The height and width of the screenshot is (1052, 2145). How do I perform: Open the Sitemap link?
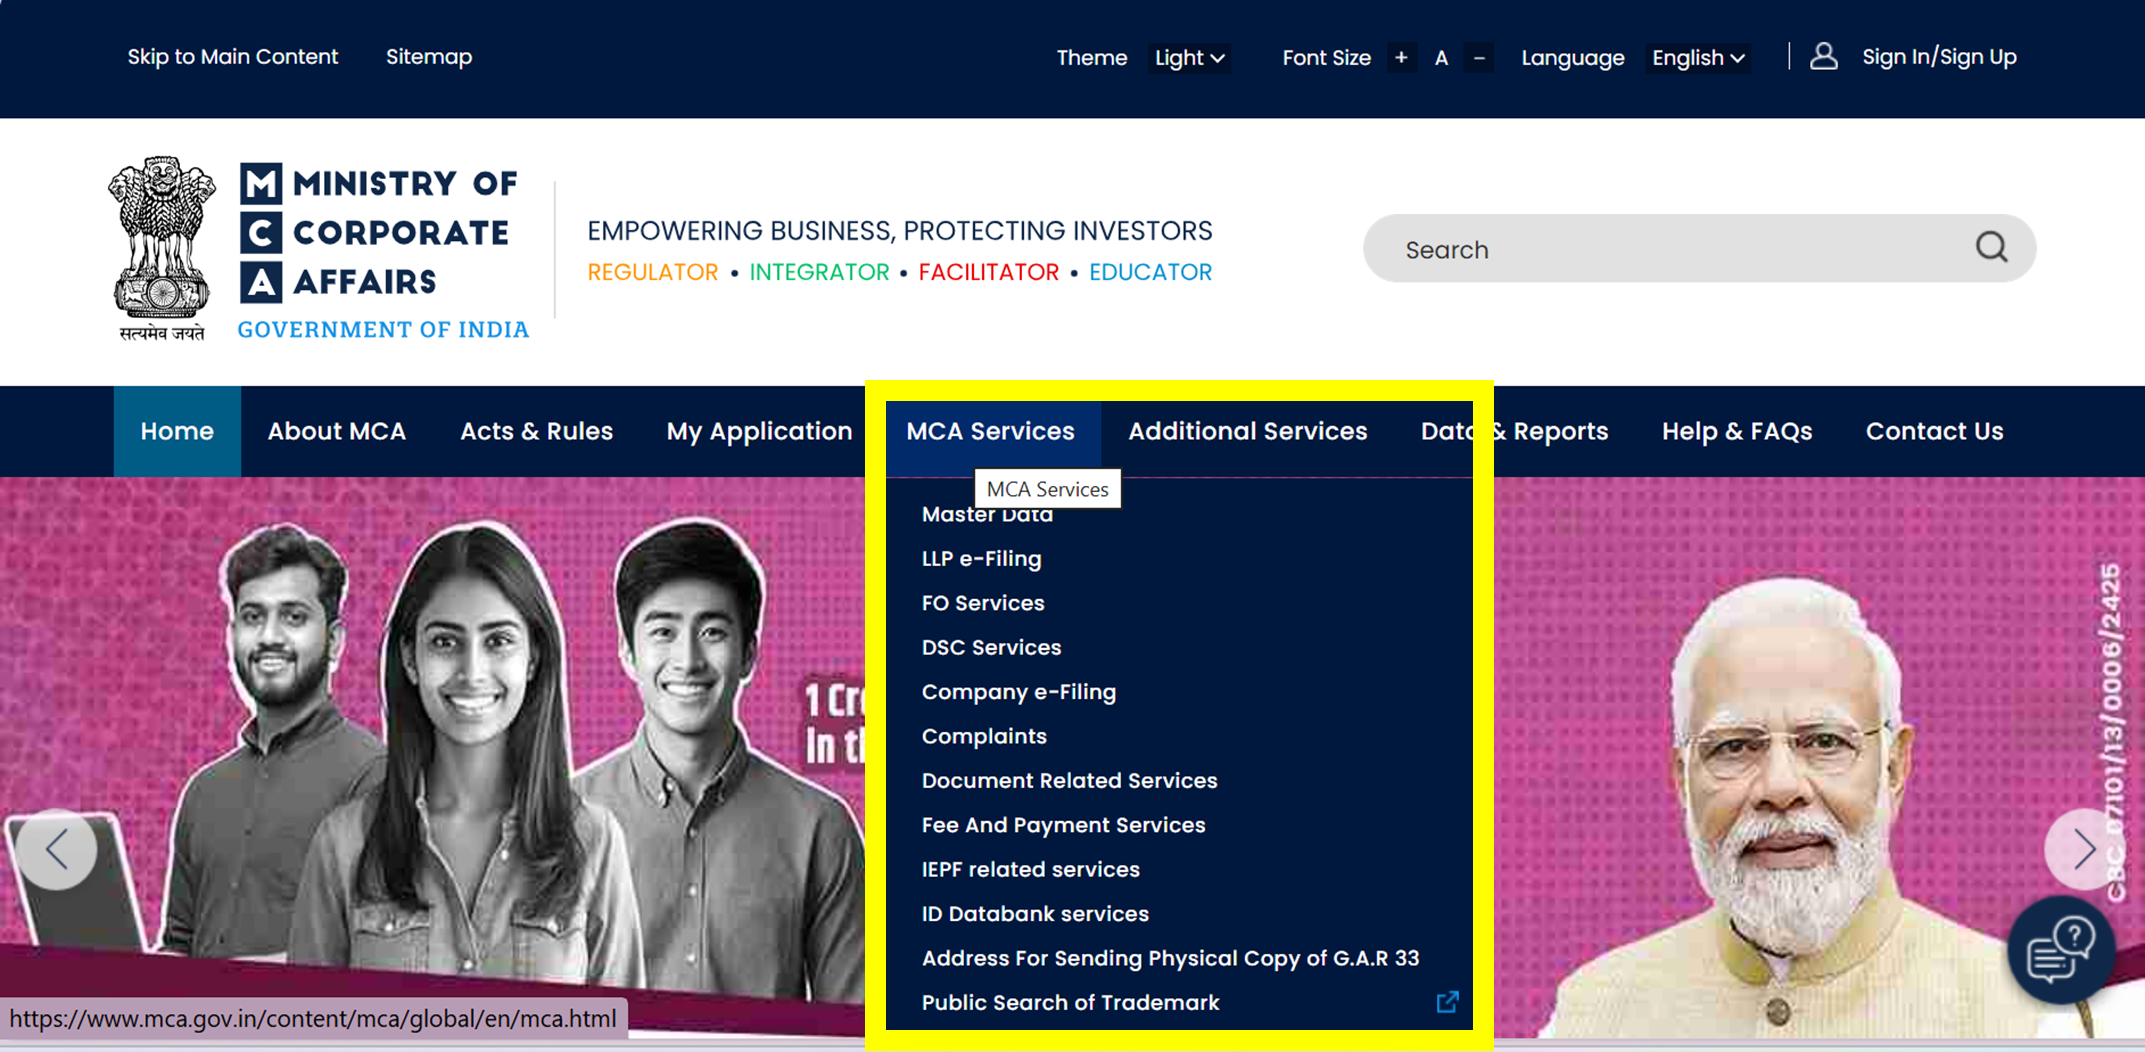tap(429, 57)
